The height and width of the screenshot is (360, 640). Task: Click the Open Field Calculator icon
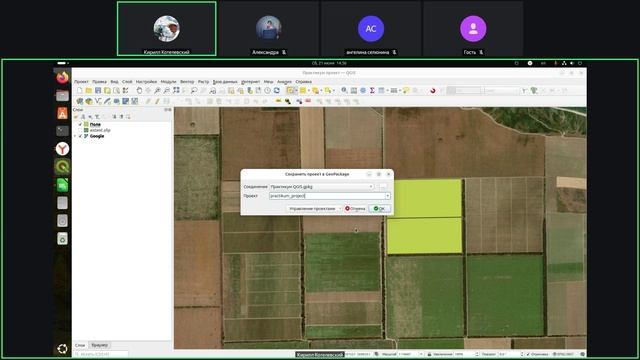(x=353, y=91)
